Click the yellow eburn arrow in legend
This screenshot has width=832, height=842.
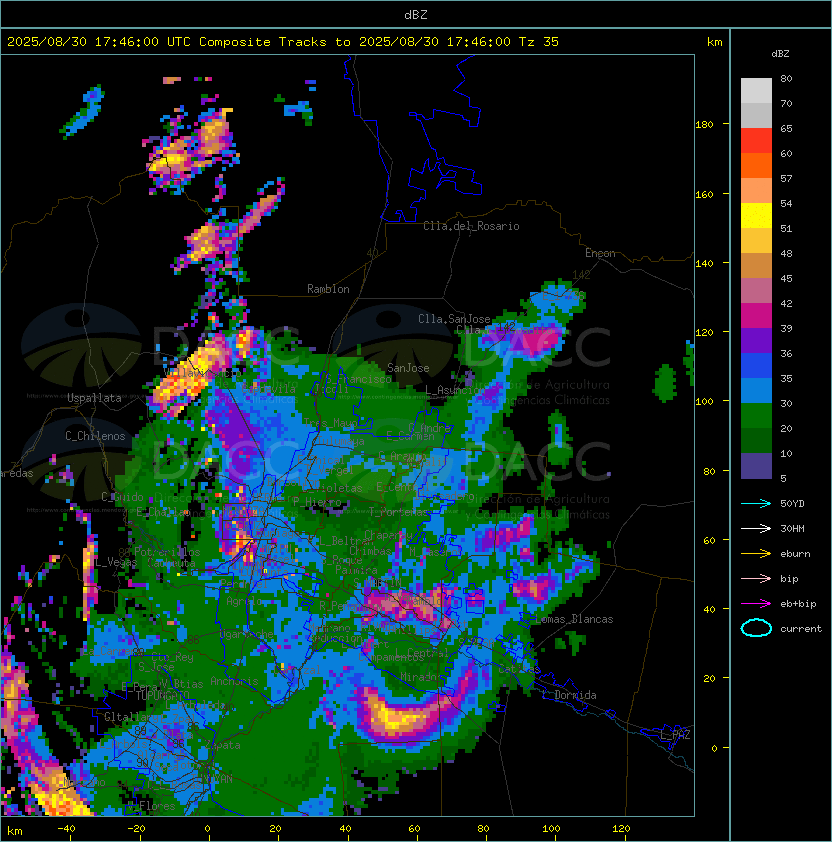pyautogui.click(x=756, y=554)
